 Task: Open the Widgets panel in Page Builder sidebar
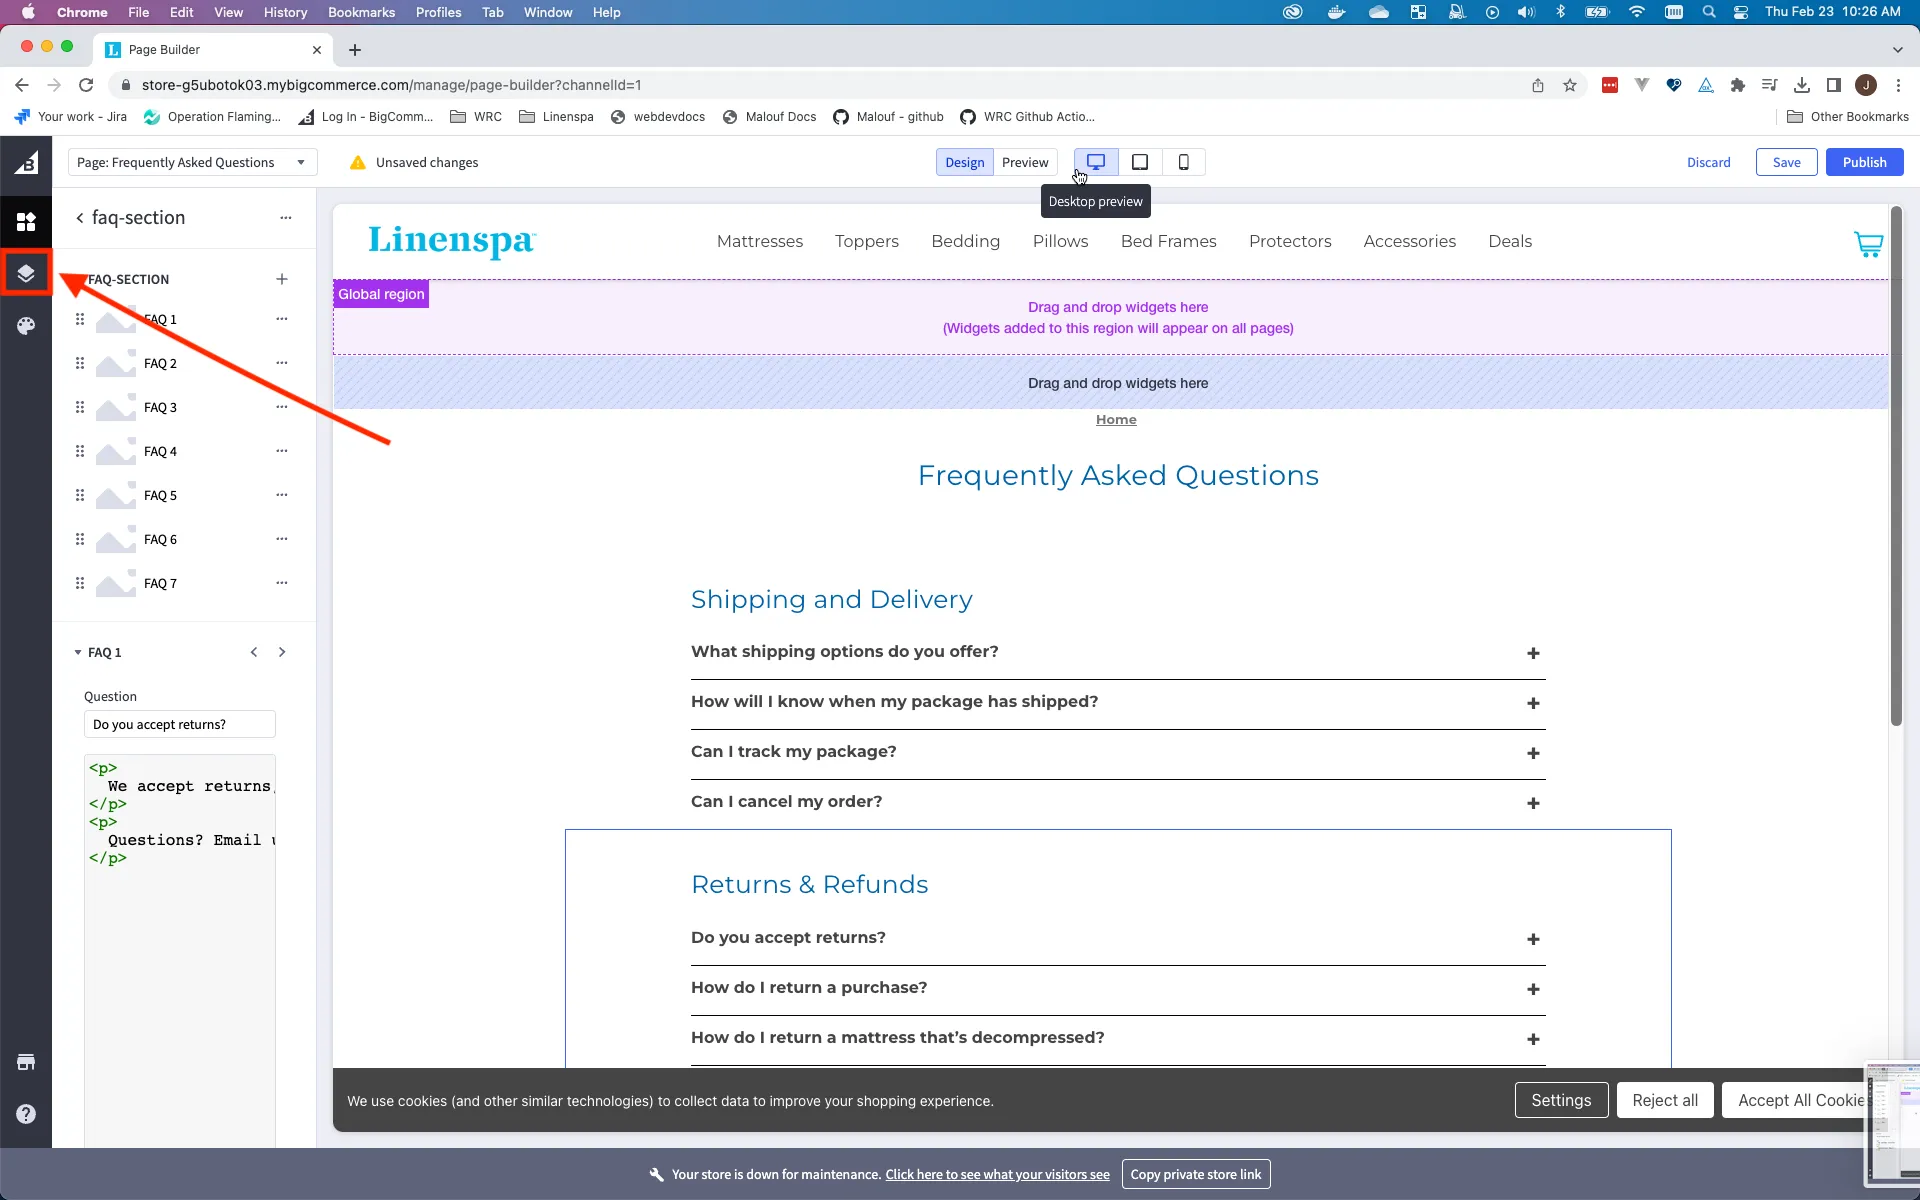tap(26, 221)
